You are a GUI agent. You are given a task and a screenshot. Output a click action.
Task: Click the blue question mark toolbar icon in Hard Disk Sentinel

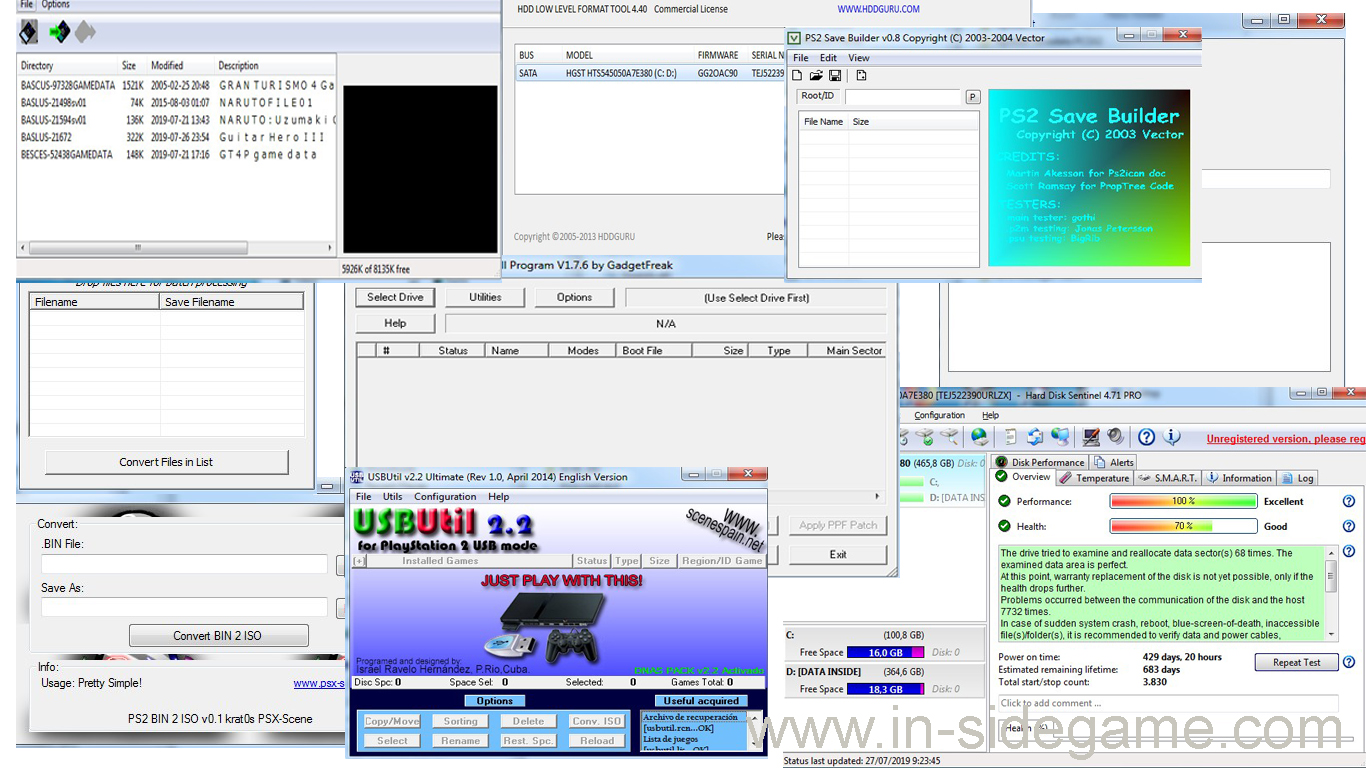pos(1147,437)
